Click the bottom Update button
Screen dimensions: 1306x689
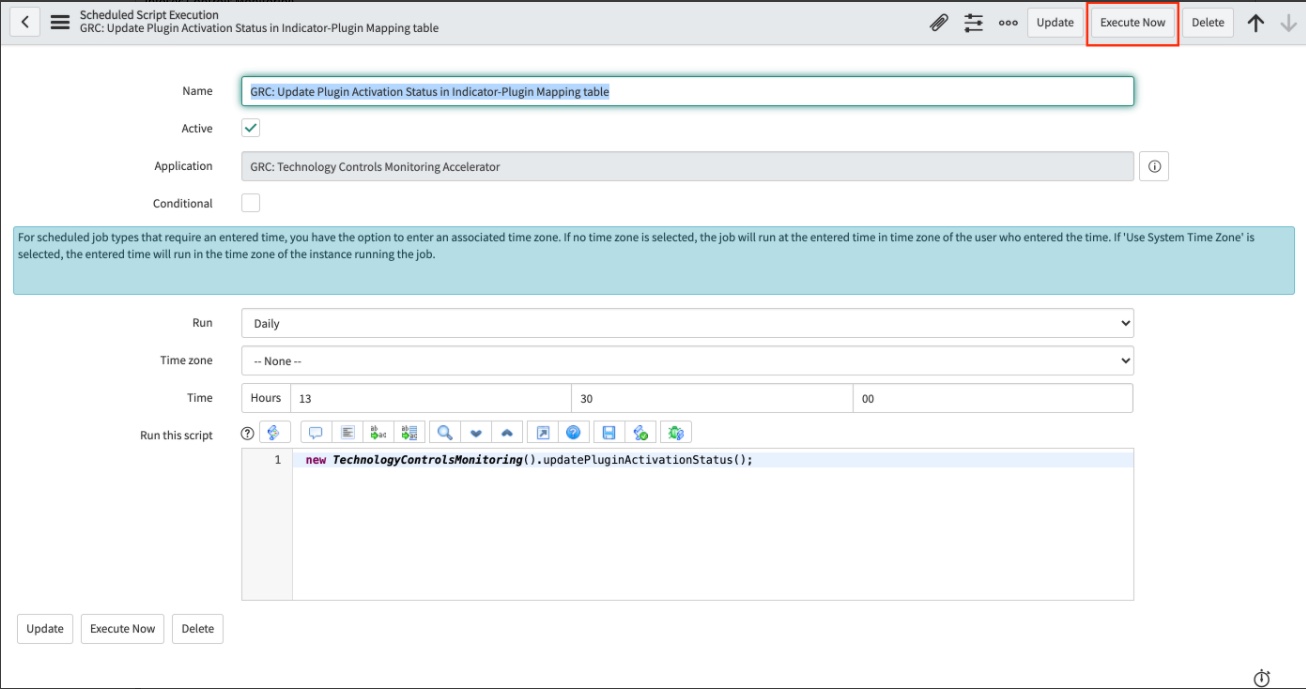click(45, 629)
